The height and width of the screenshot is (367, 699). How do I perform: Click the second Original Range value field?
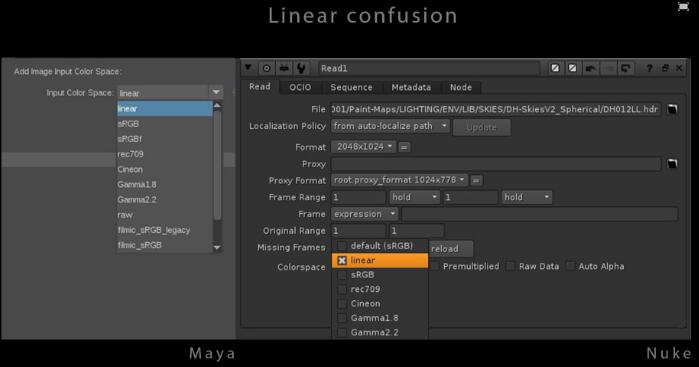[x=416, y=231]
